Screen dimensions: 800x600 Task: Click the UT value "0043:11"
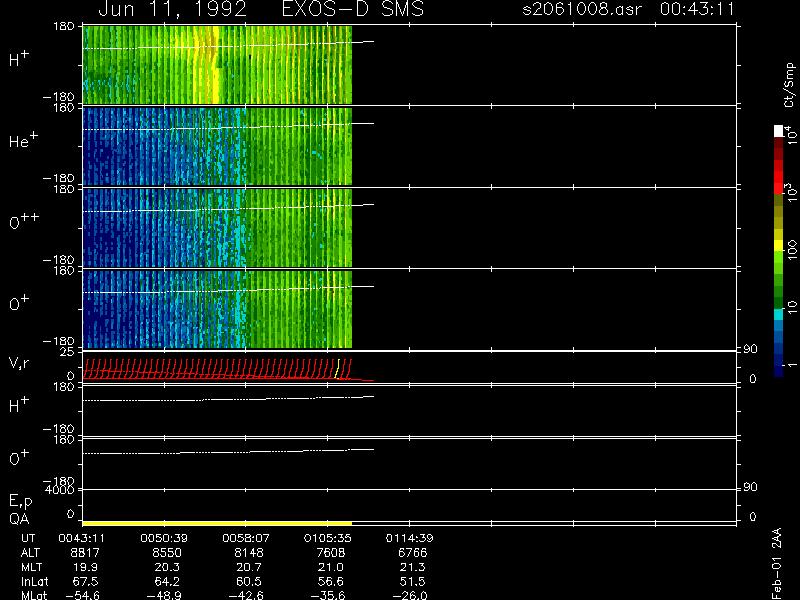coord(82,538)
